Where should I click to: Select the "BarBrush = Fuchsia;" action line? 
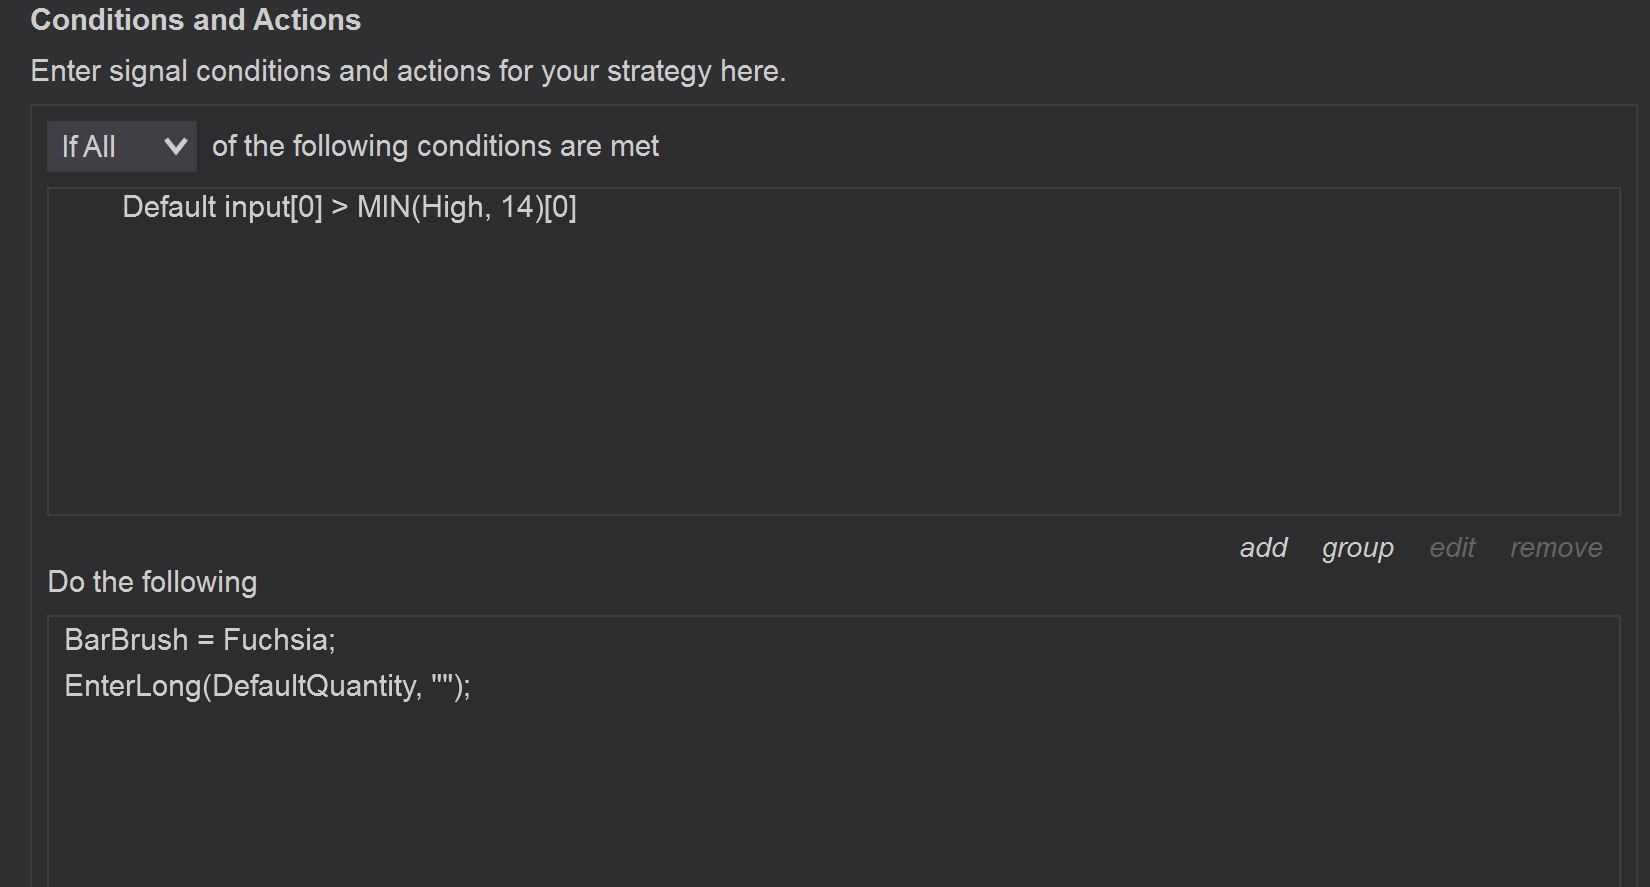coord(200,640)
